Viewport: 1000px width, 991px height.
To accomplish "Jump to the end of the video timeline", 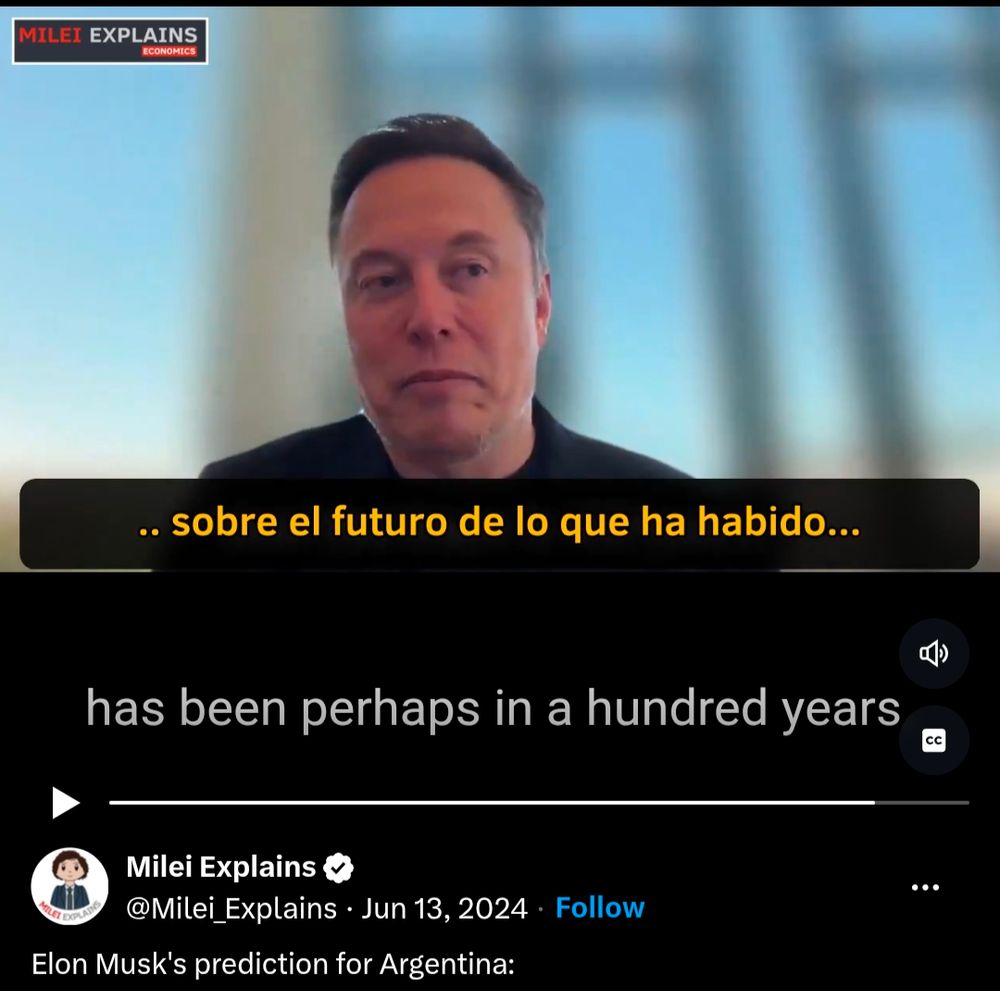I will [x=966, y=802].
